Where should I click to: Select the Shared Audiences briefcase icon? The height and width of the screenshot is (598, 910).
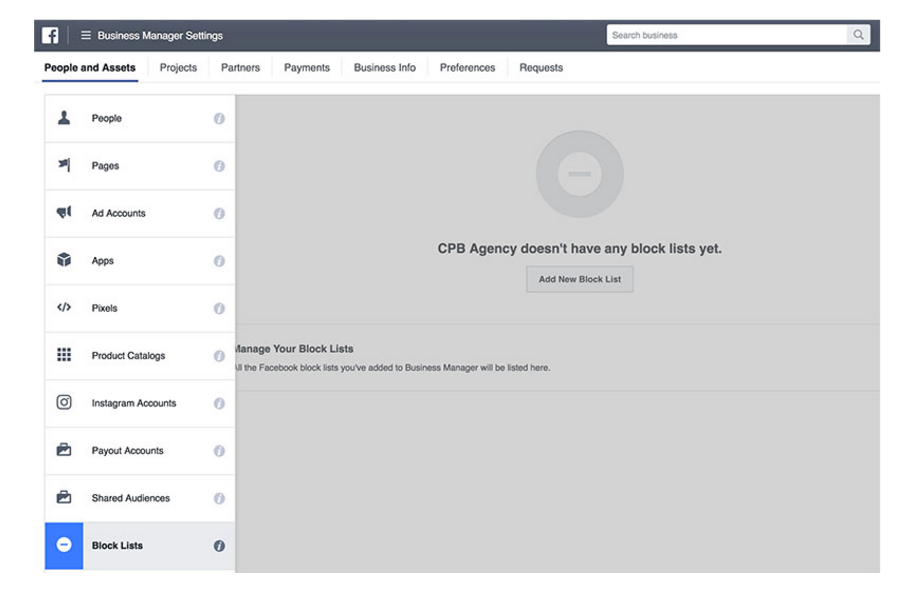pyautogui.click(x=64, y=498)
